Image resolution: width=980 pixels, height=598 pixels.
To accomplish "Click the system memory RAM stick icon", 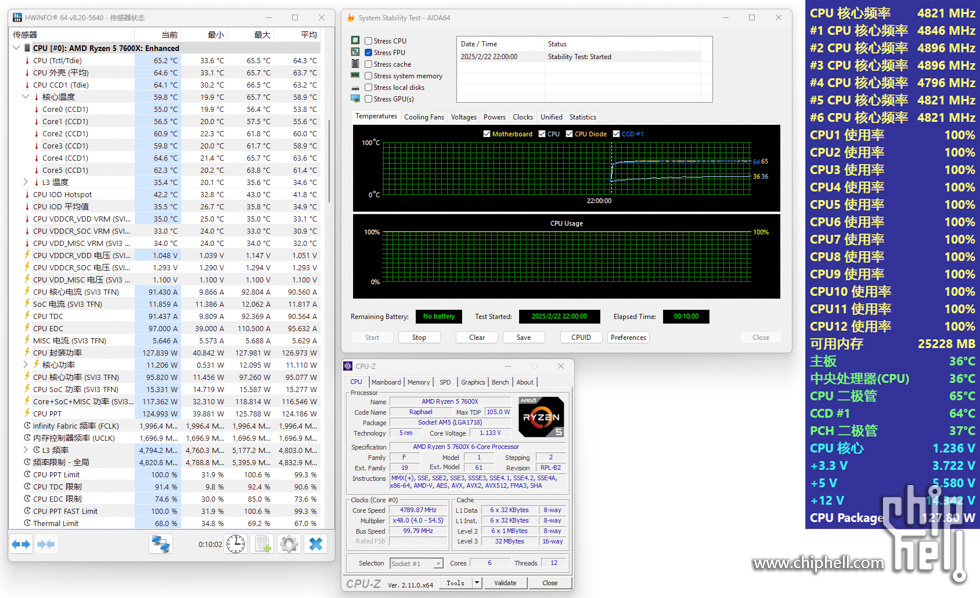I will point(355,76).
